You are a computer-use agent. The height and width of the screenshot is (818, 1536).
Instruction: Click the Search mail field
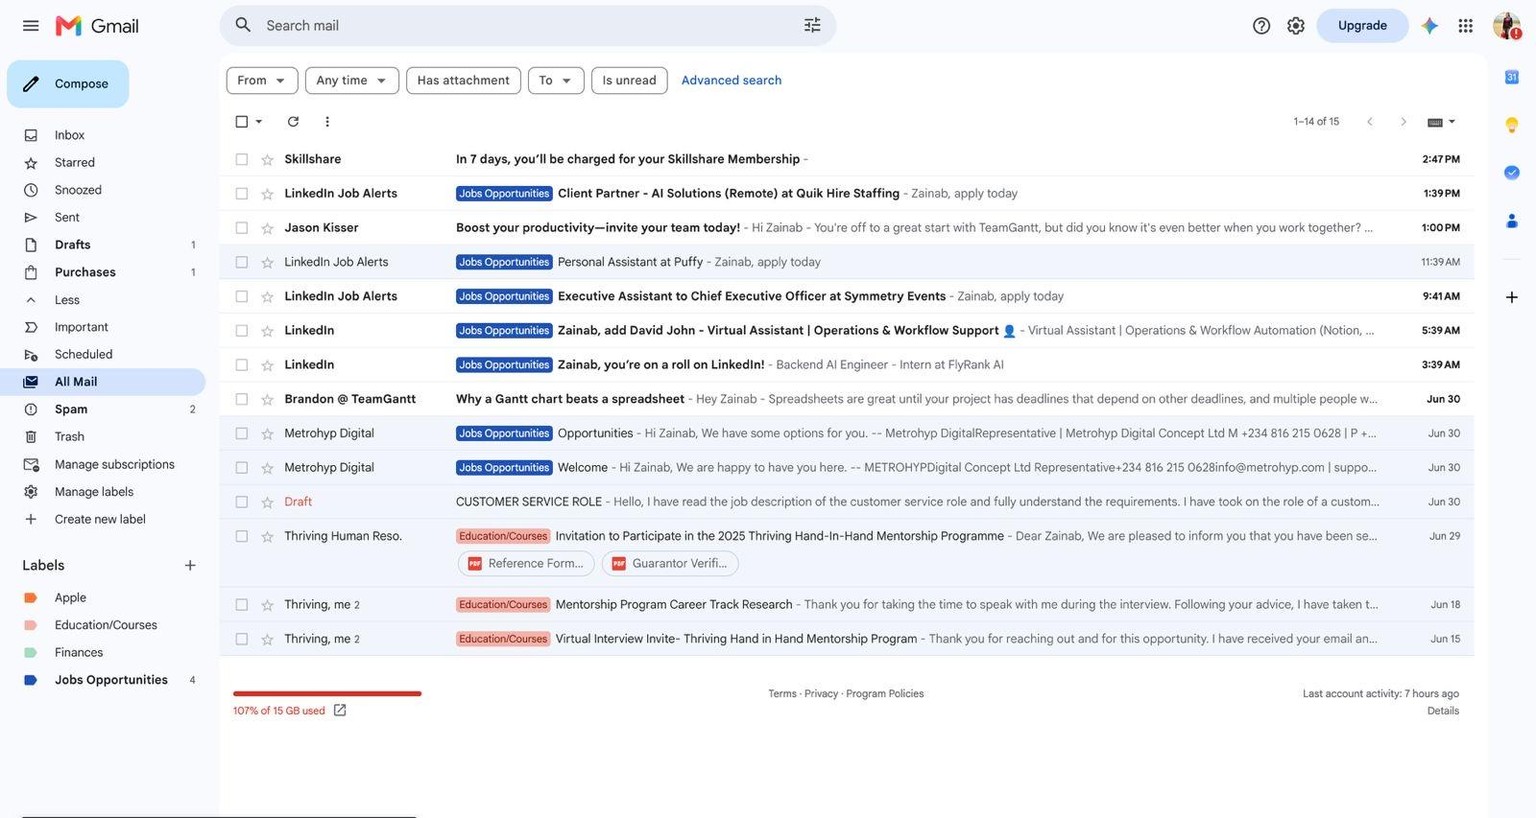(x=528, y=25)
